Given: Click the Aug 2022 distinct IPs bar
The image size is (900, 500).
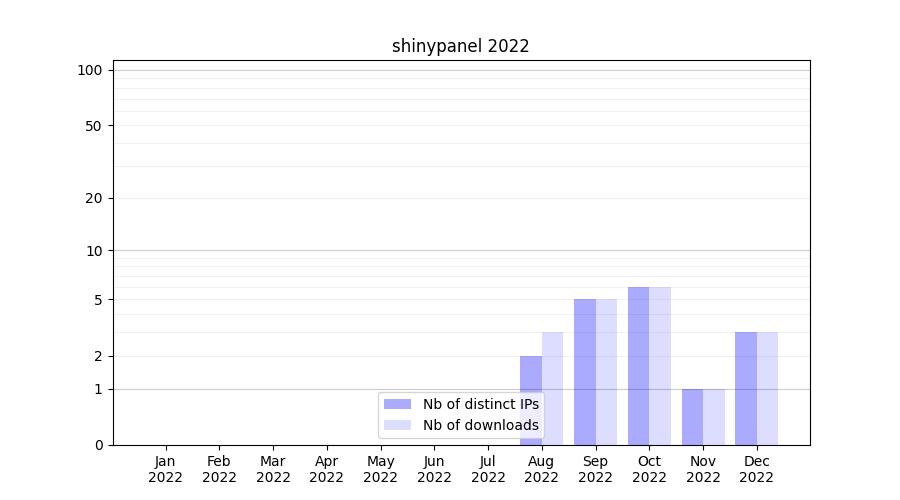Looking at the screenshot, I should tap(531, 400).
